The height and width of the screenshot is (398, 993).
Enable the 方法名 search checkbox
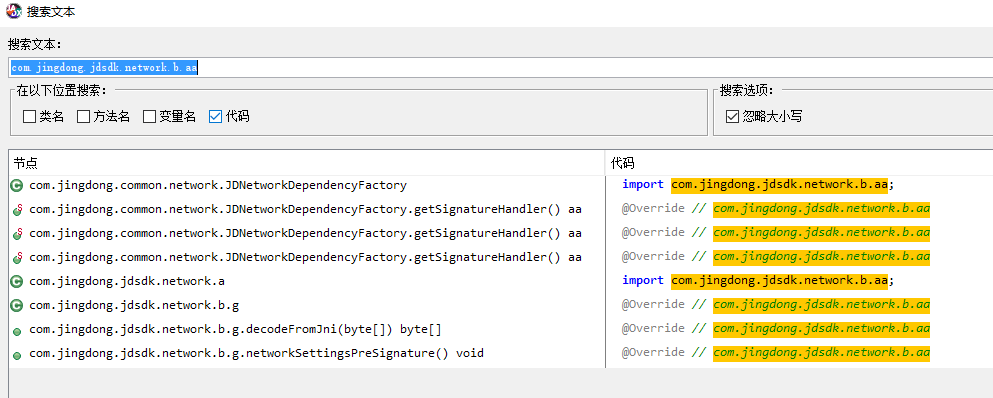tap(84, 117)
